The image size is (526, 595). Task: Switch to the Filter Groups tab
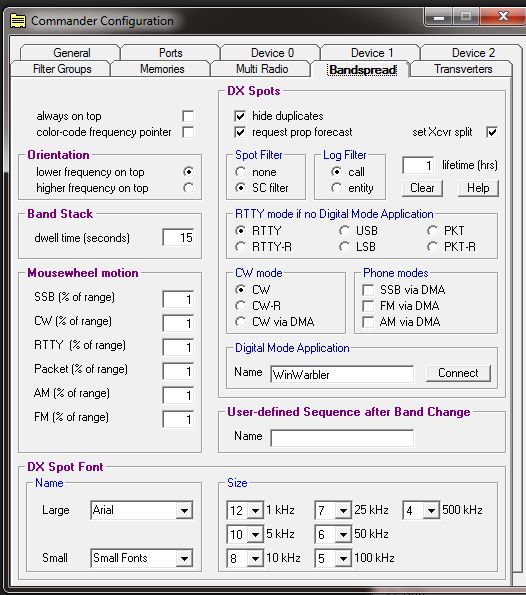click(62, 69)
